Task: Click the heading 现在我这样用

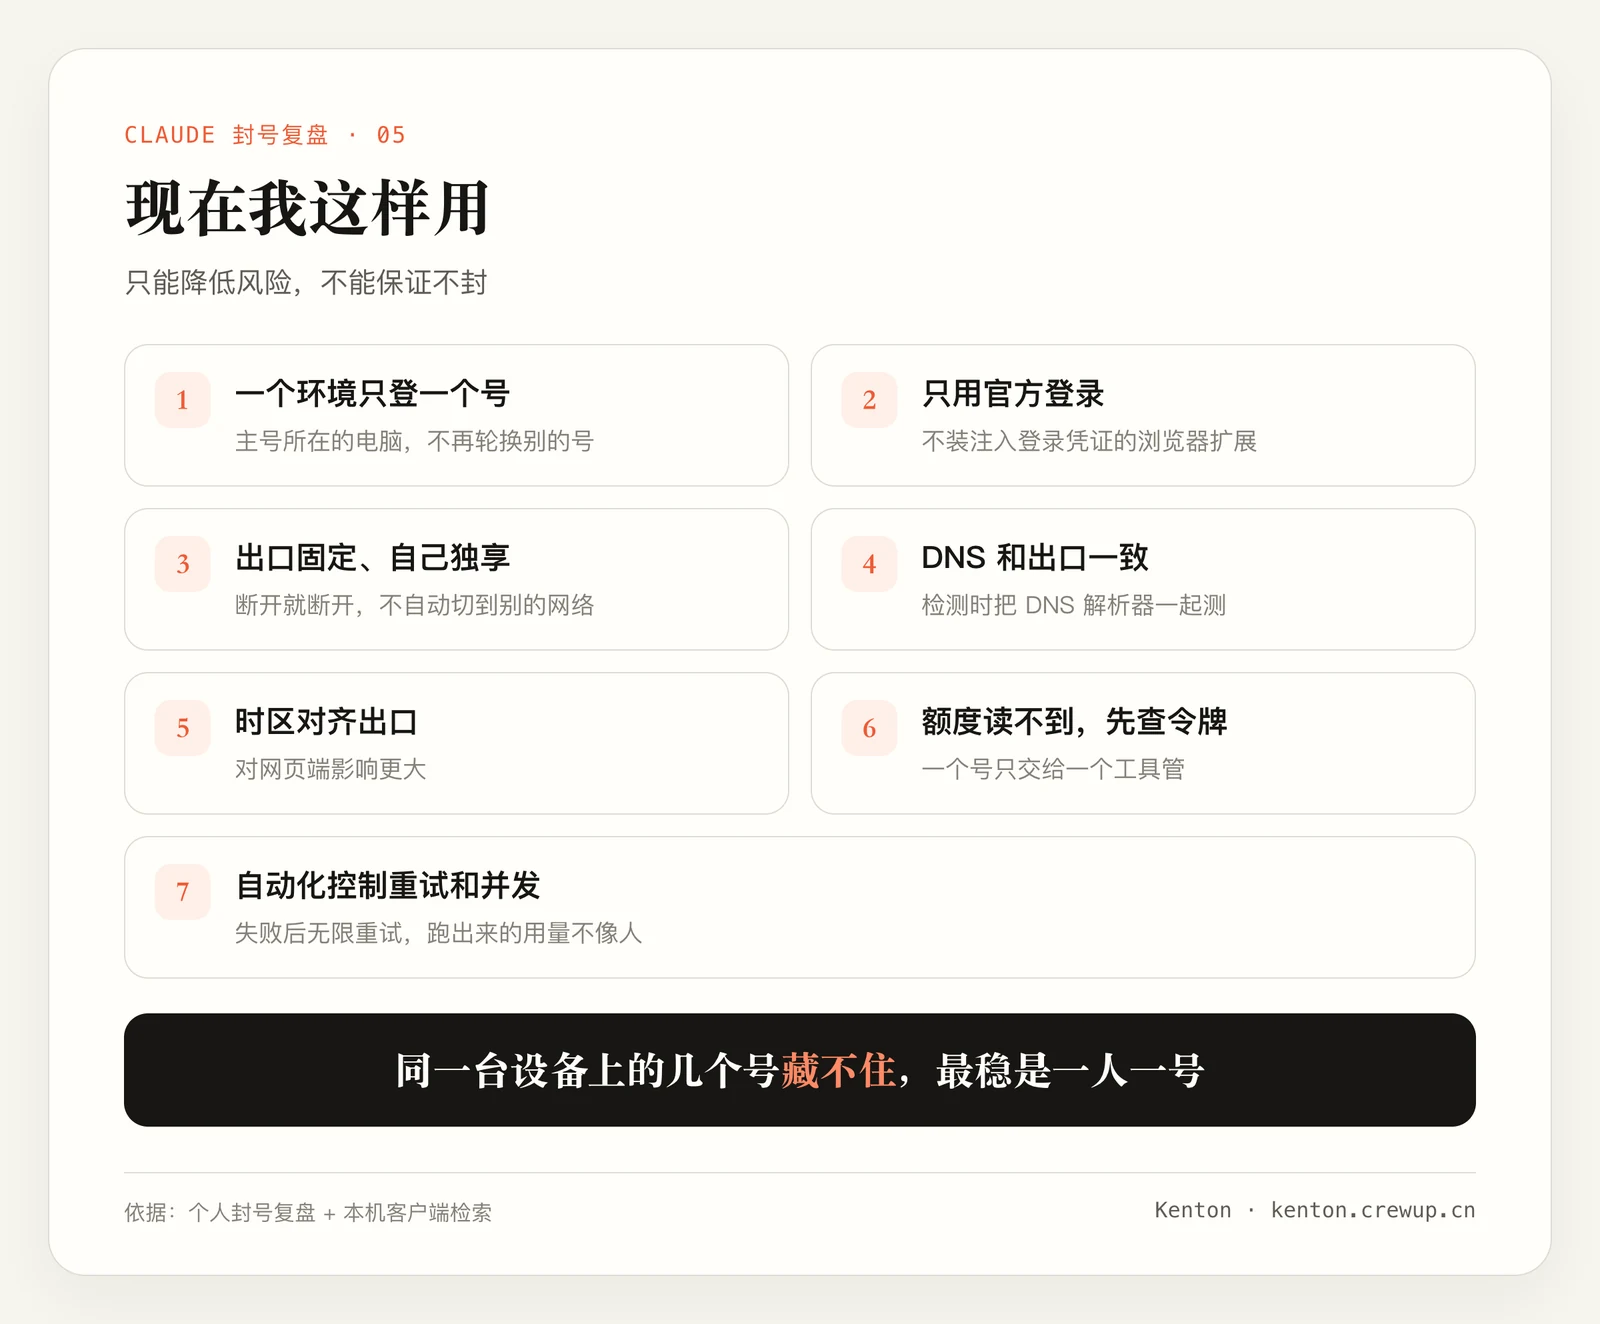Action: (x=308, y=208)
